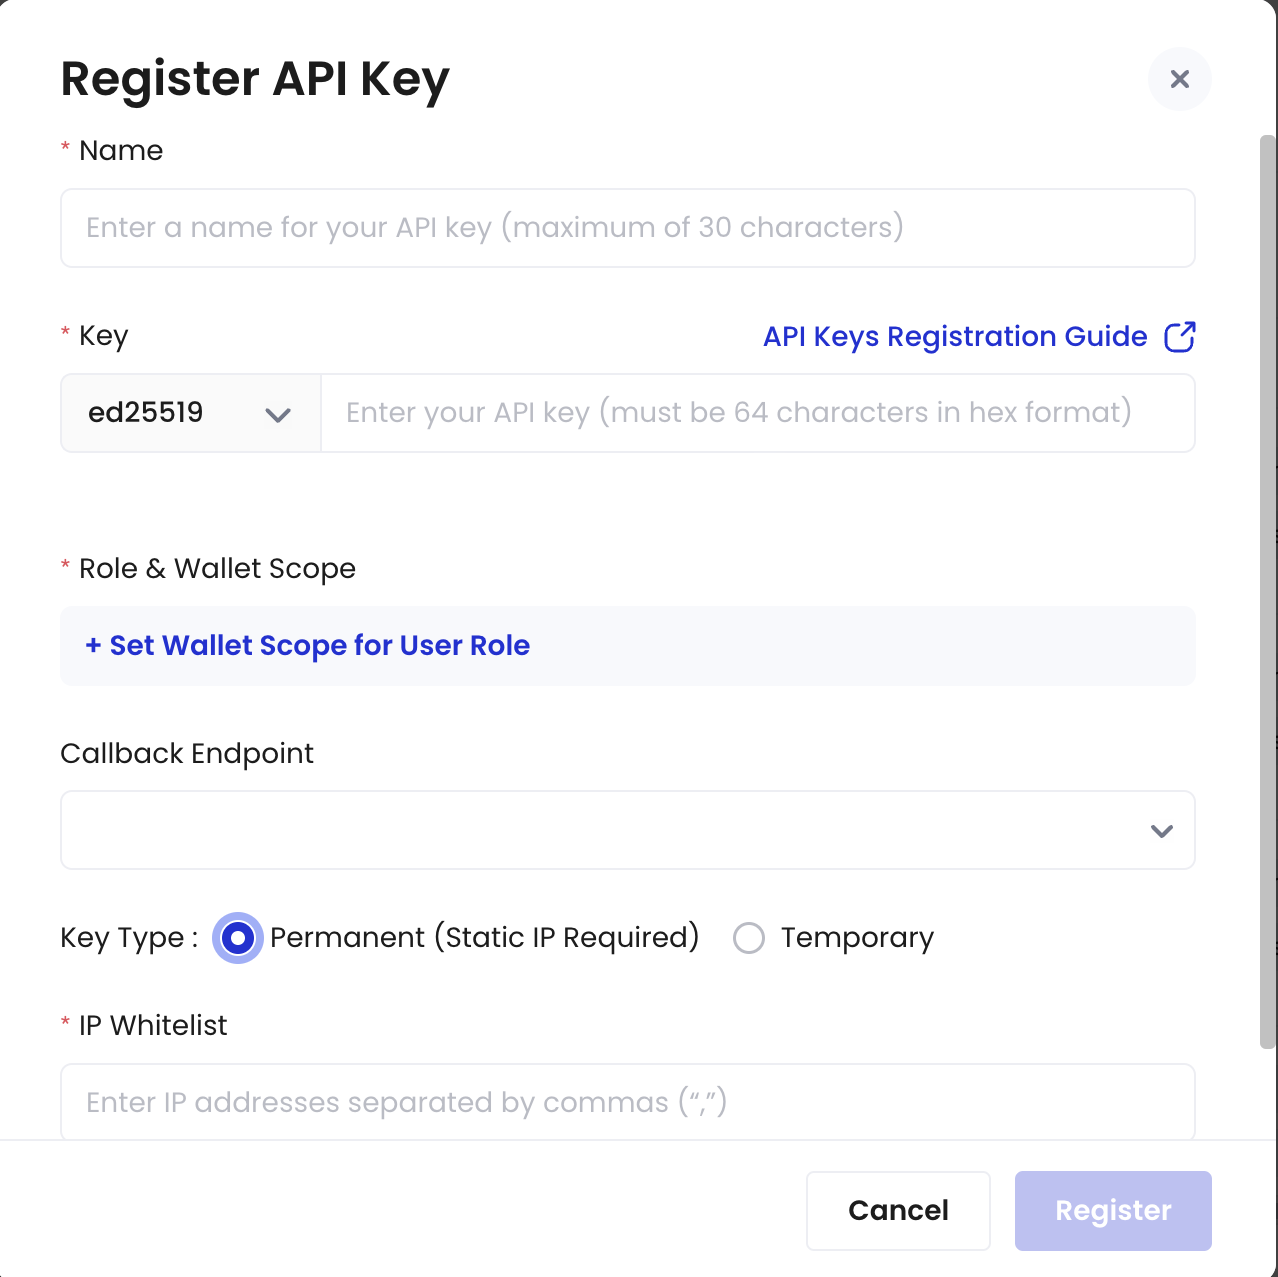Click the IP Whitelist addresses field
Image resolution: width=1278 pixels, height=1277 pixels.
(628, 1101)
